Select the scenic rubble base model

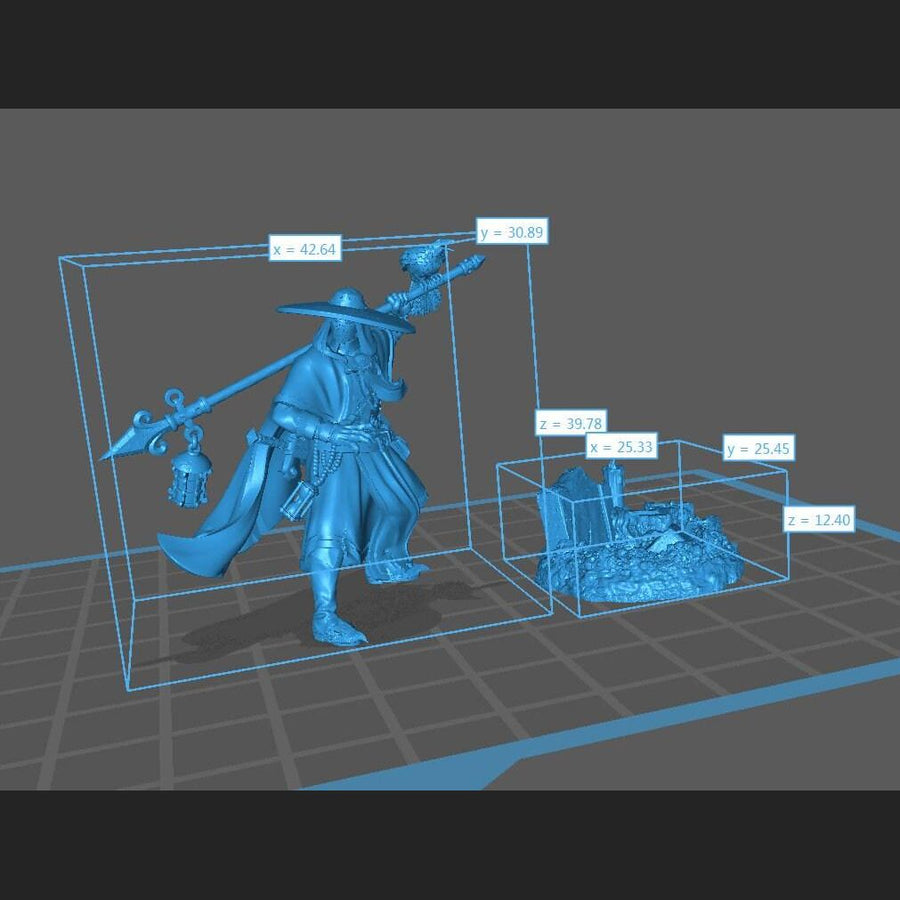pyautogui.click(x=640, y=560)
